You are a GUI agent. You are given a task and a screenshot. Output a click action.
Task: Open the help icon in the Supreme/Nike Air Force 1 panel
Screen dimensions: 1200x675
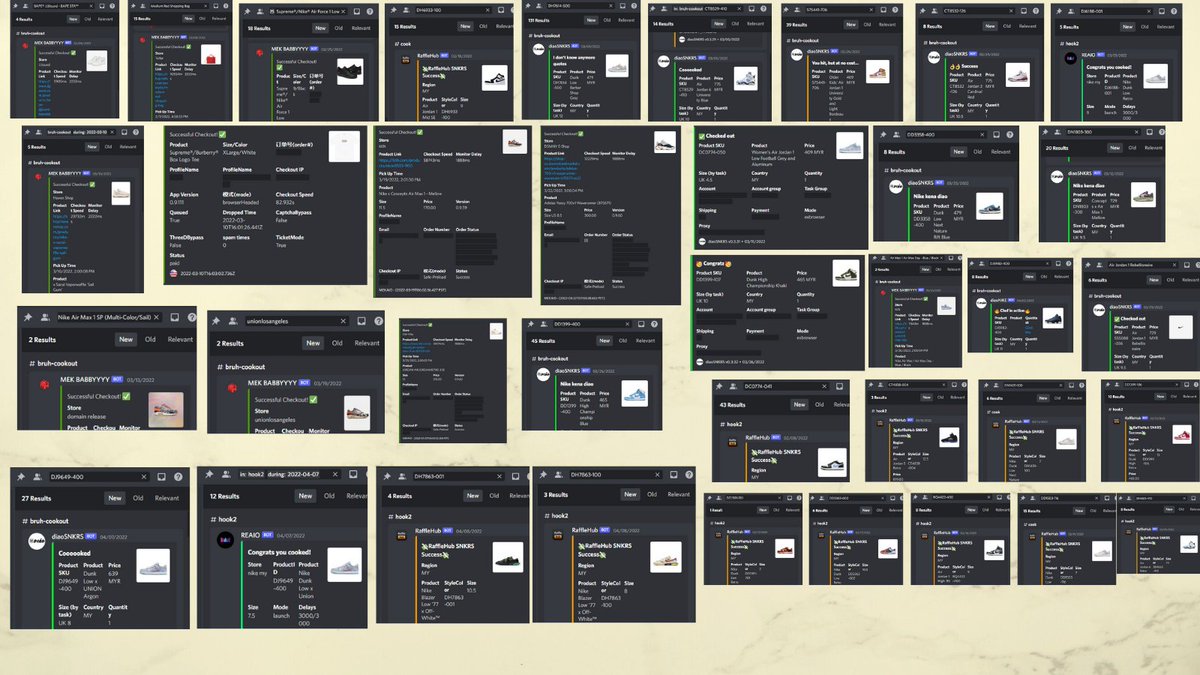(370, 11)
